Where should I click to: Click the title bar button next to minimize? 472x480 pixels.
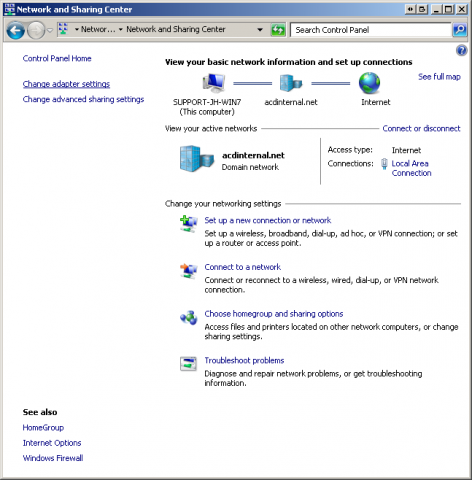click(423, 9)
